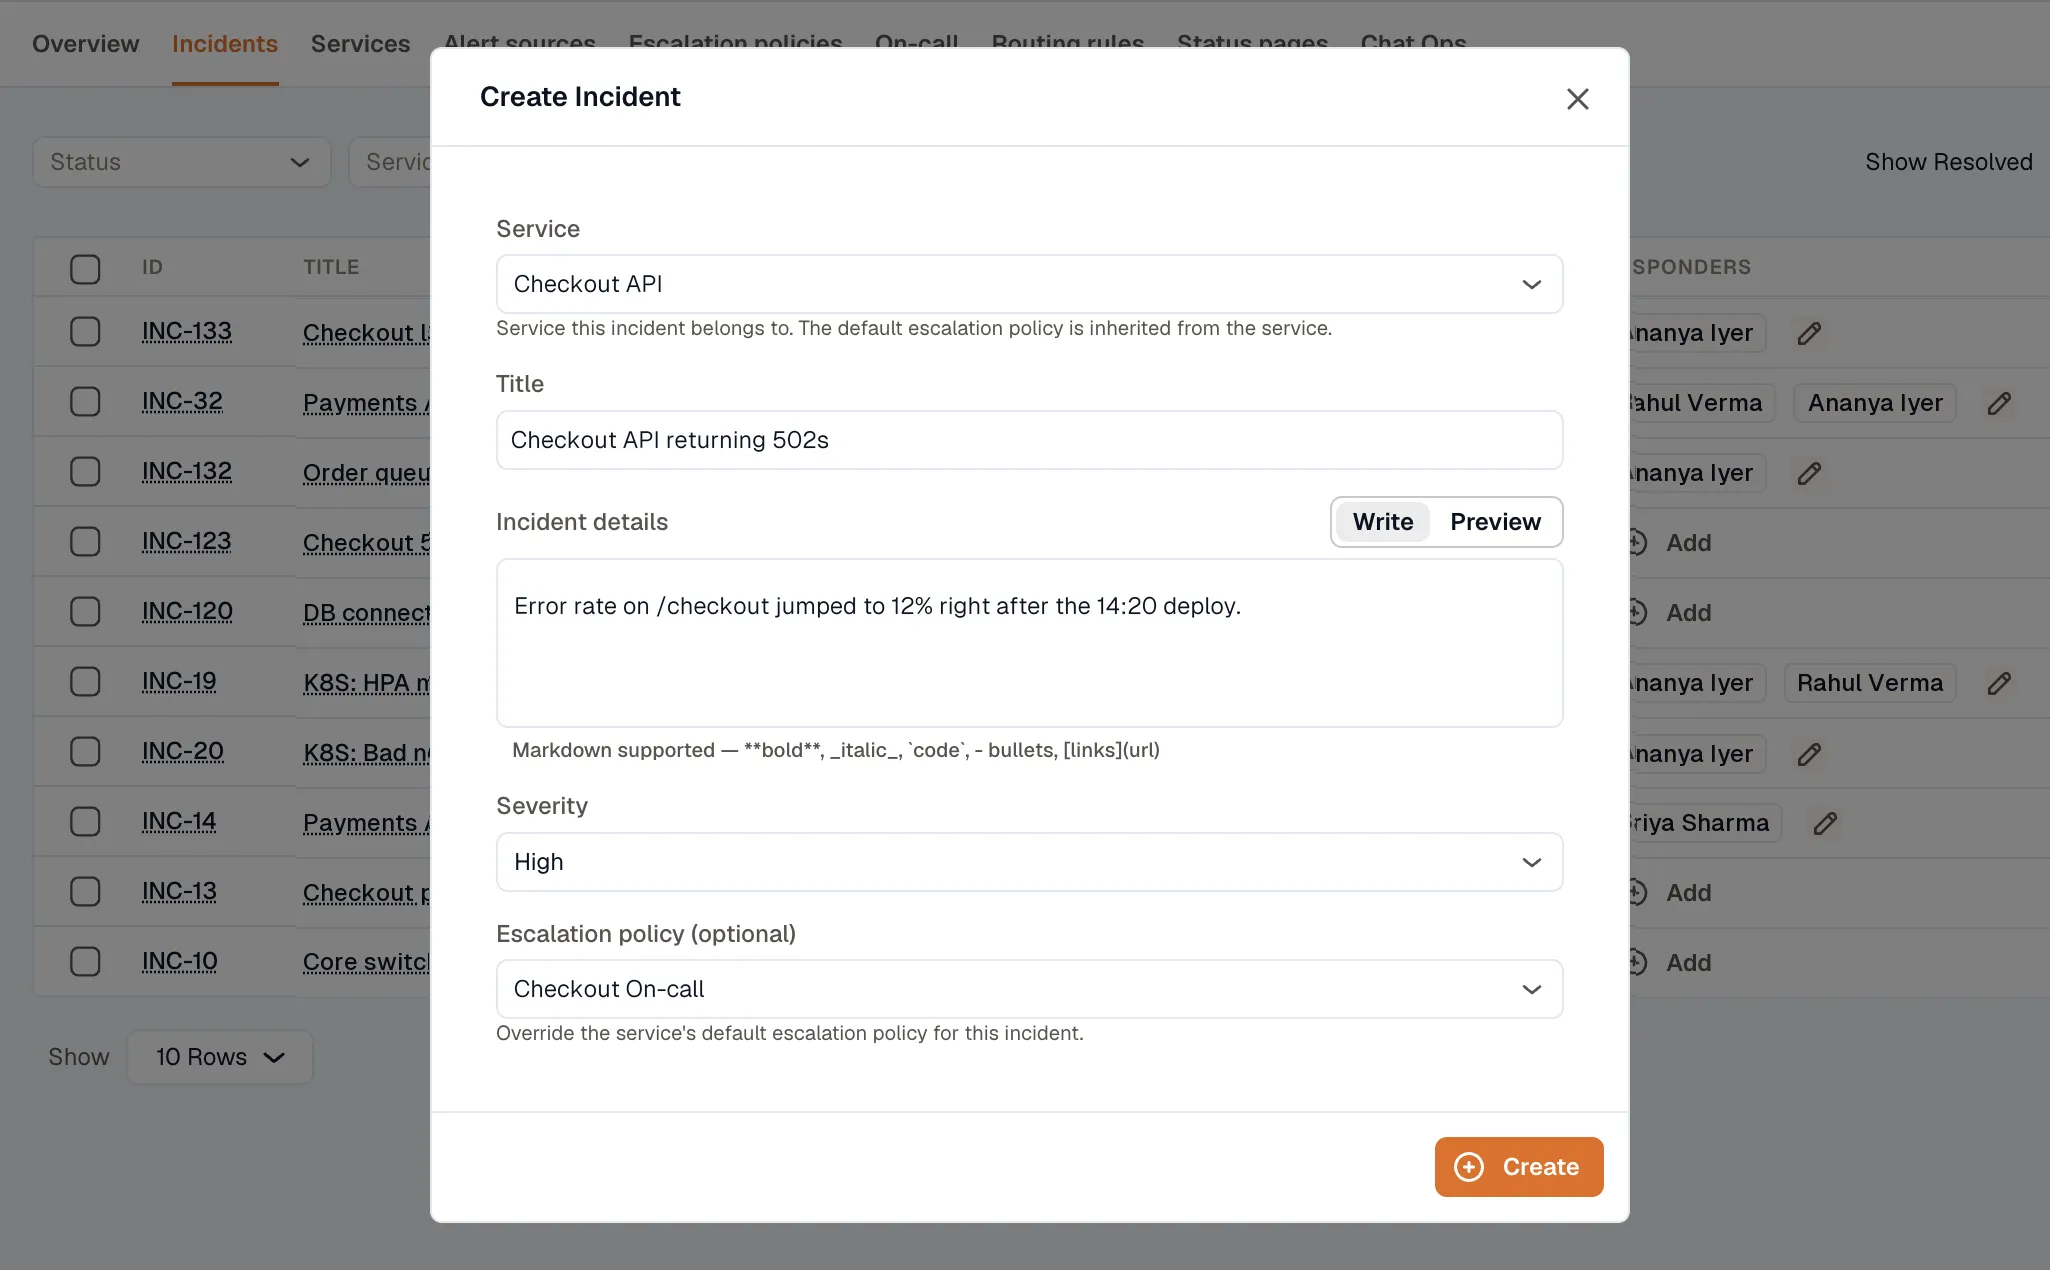Edit responders pencil icon for INC-133

click(x=1809, y=333)
